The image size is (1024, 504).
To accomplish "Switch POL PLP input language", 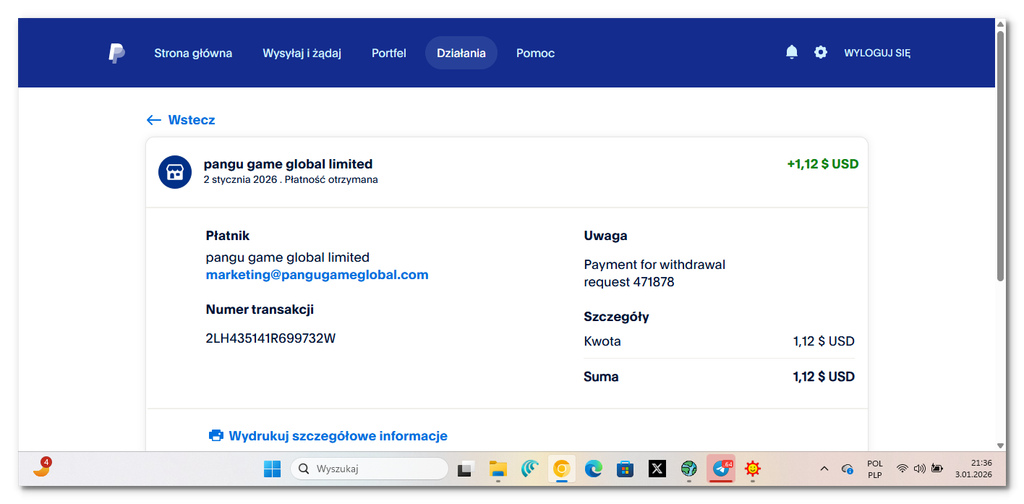I will (875, 469).
